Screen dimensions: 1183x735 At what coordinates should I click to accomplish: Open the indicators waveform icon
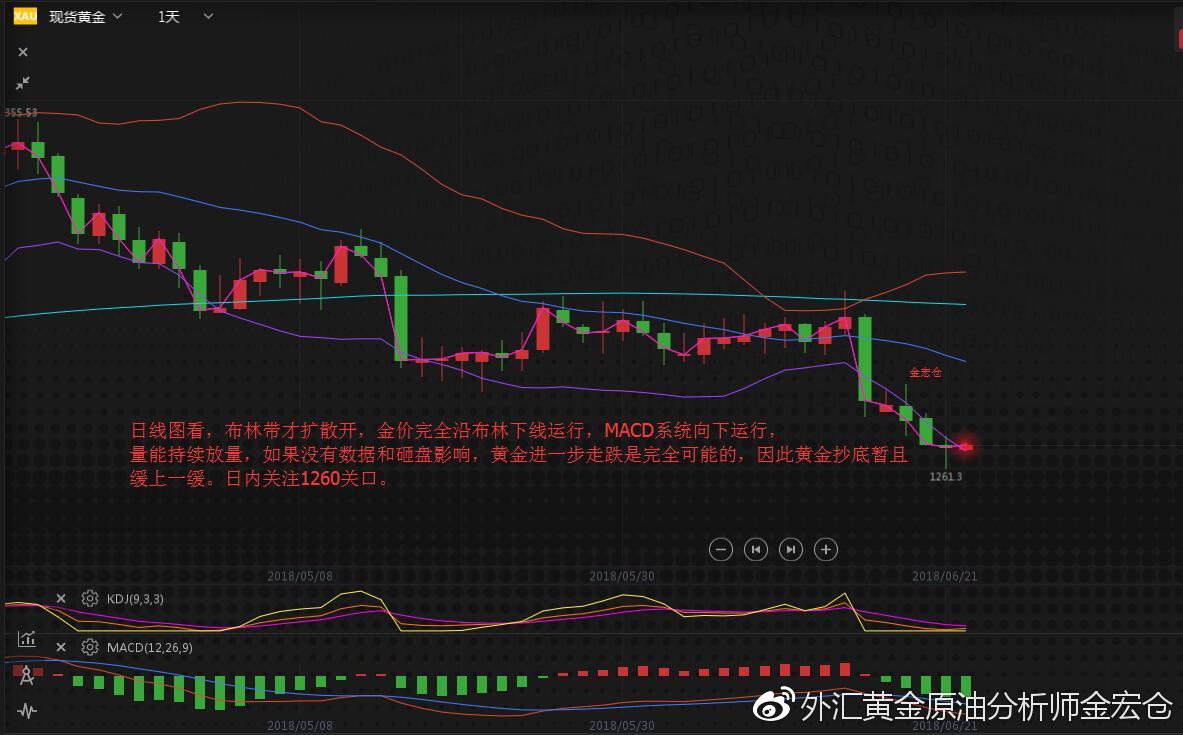click(x=26, y=710)
